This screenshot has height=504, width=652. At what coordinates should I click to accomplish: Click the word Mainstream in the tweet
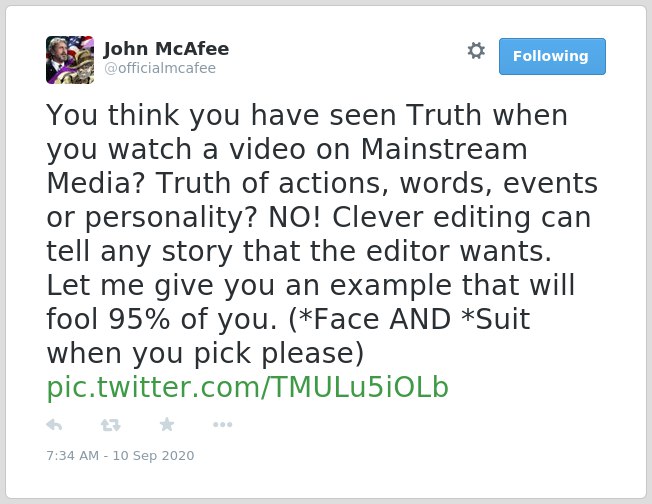click(444, 149)
